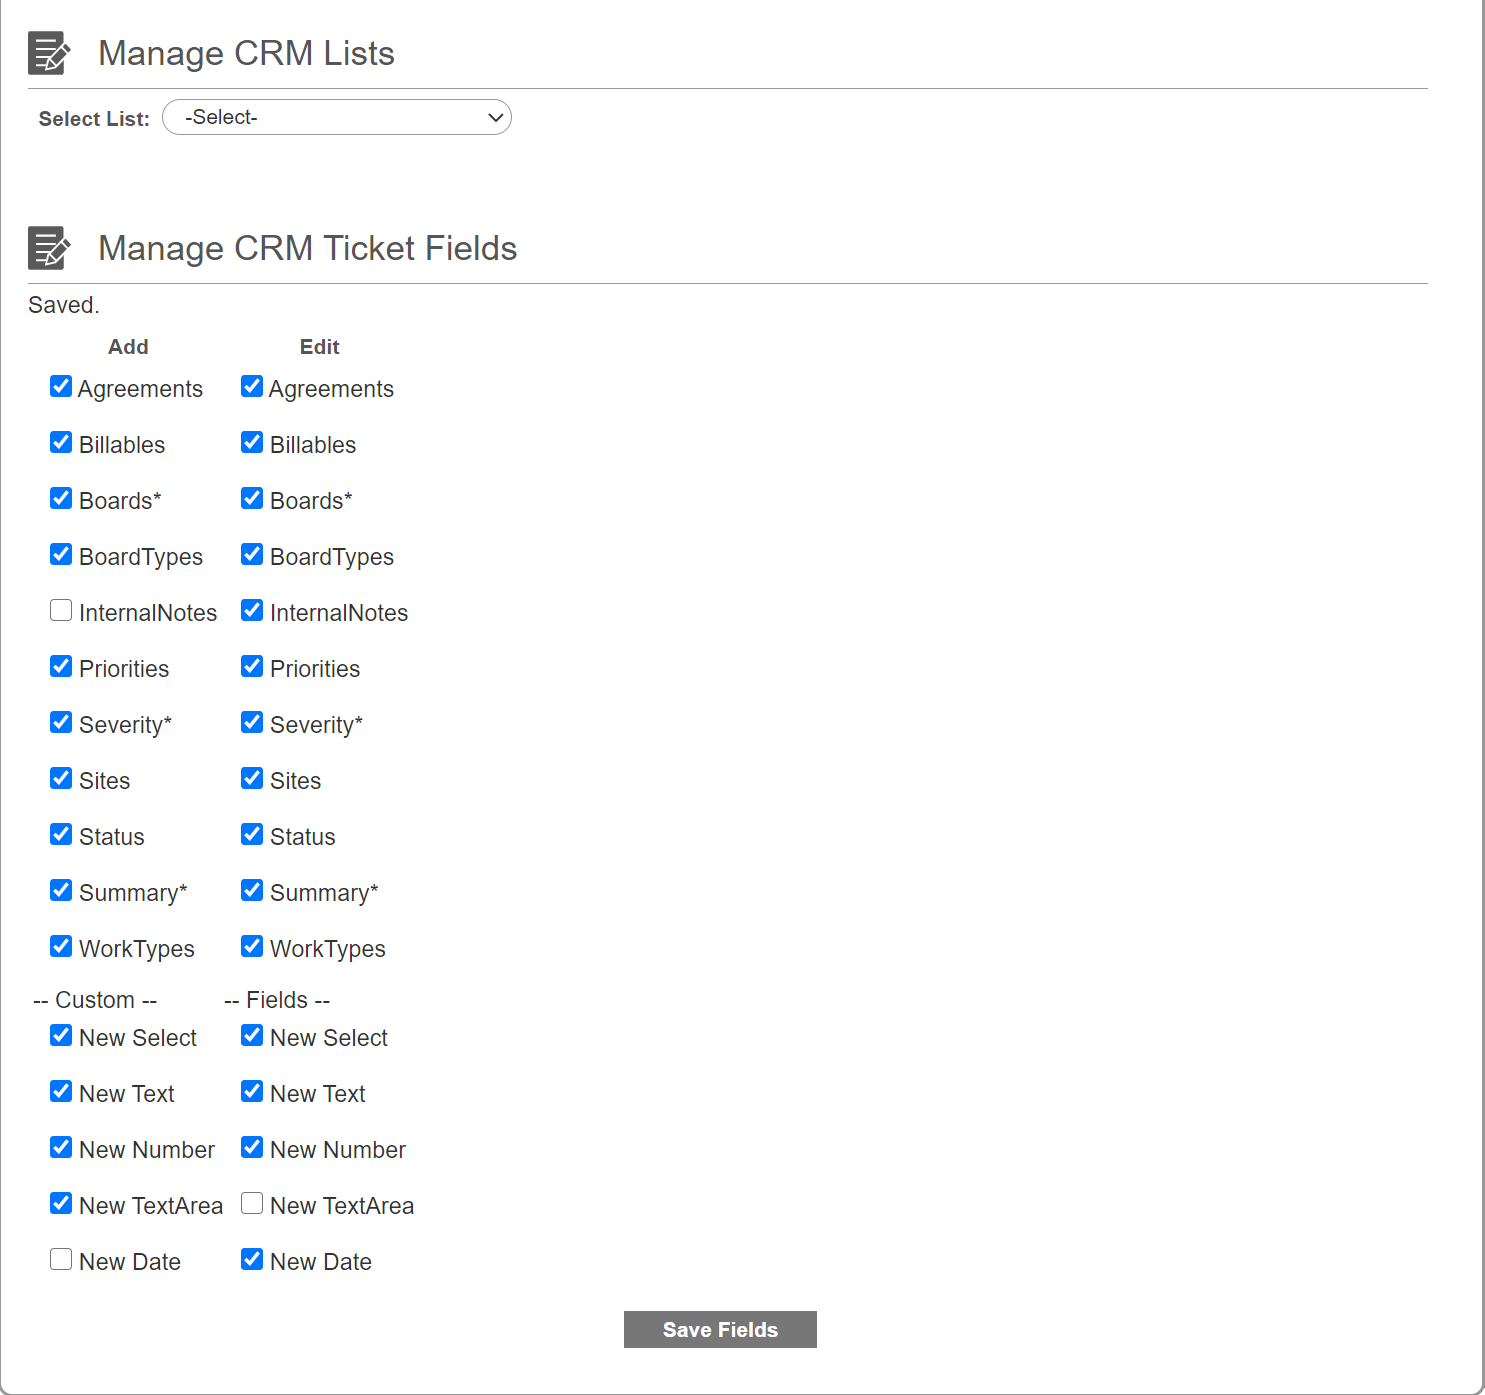The height and width of the screenshot is (1395, 1485).
Task: Uncheck Billables in the Edit column
Action: click(252, 442)
